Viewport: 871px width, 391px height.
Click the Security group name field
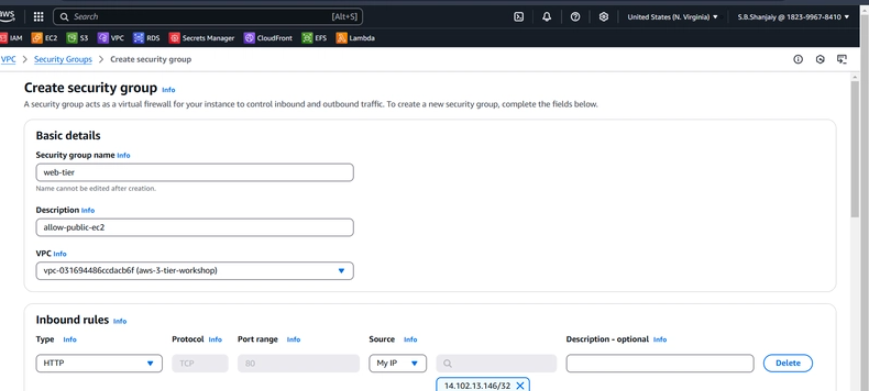(194, 172)
